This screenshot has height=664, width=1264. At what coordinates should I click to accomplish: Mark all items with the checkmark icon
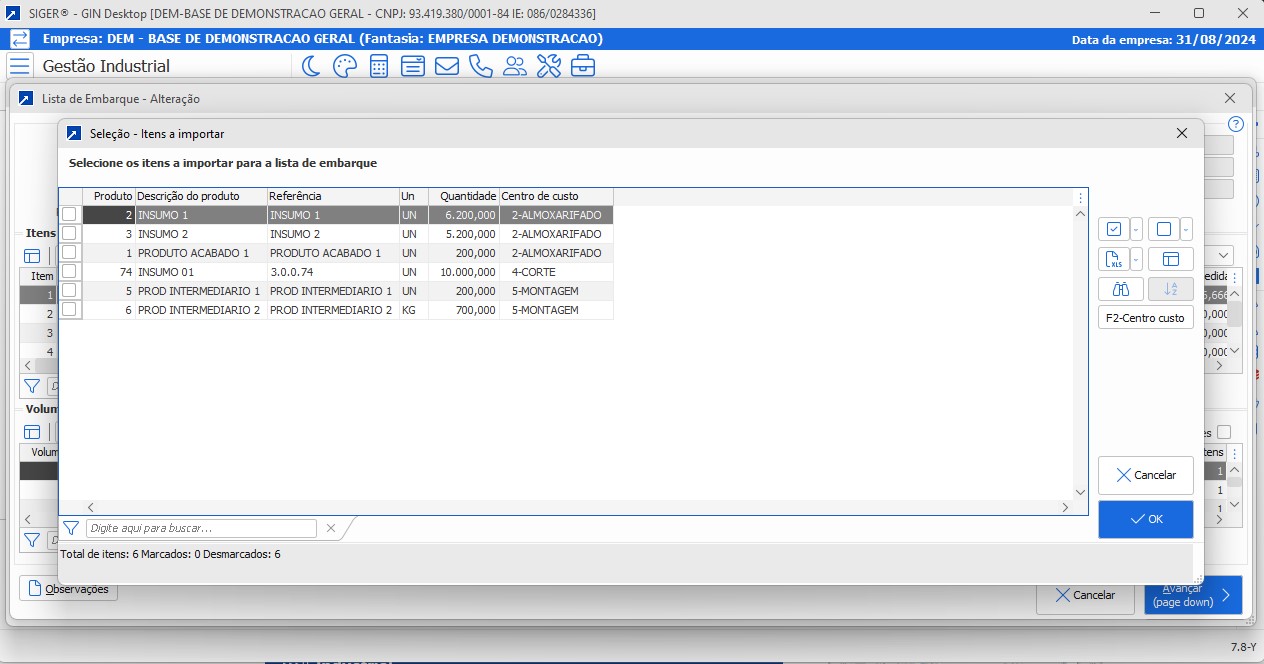1113,229
